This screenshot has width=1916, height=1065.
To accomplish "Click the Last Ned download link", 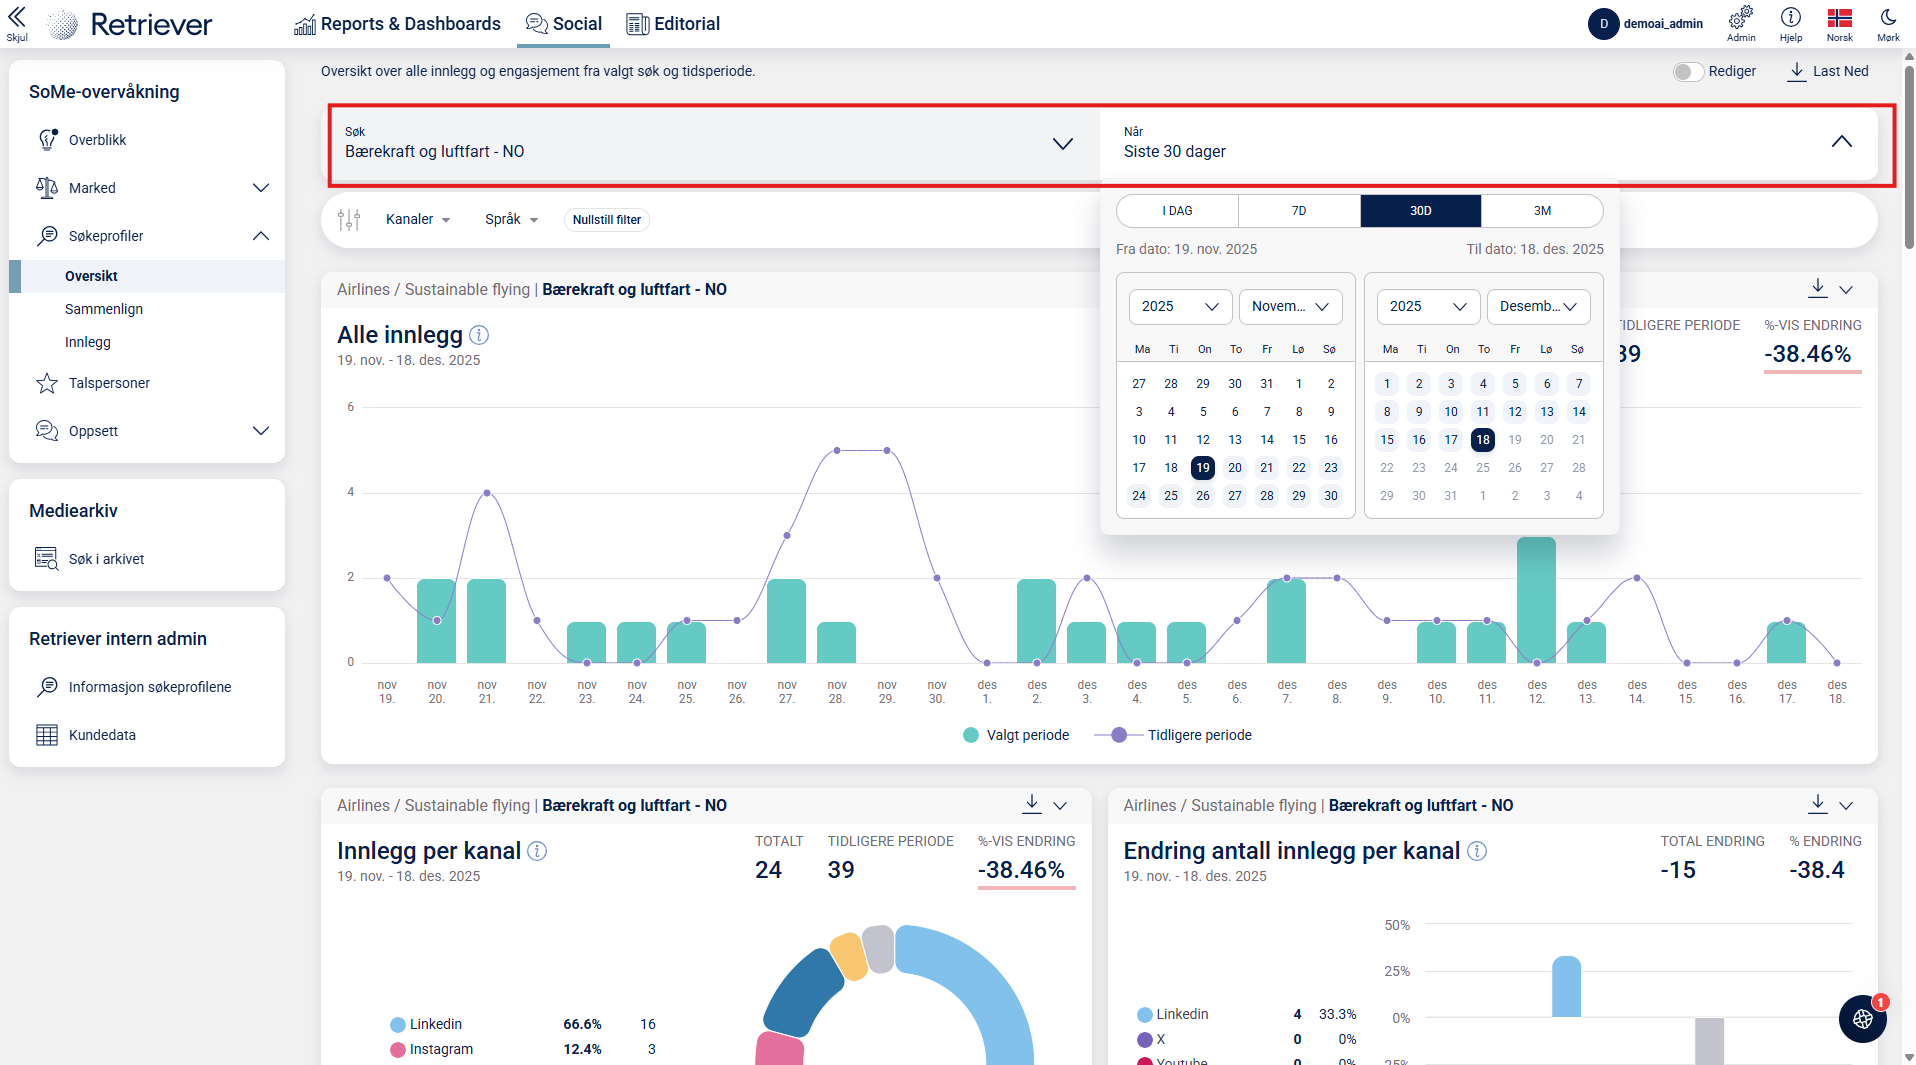I will pos(1828,72).
